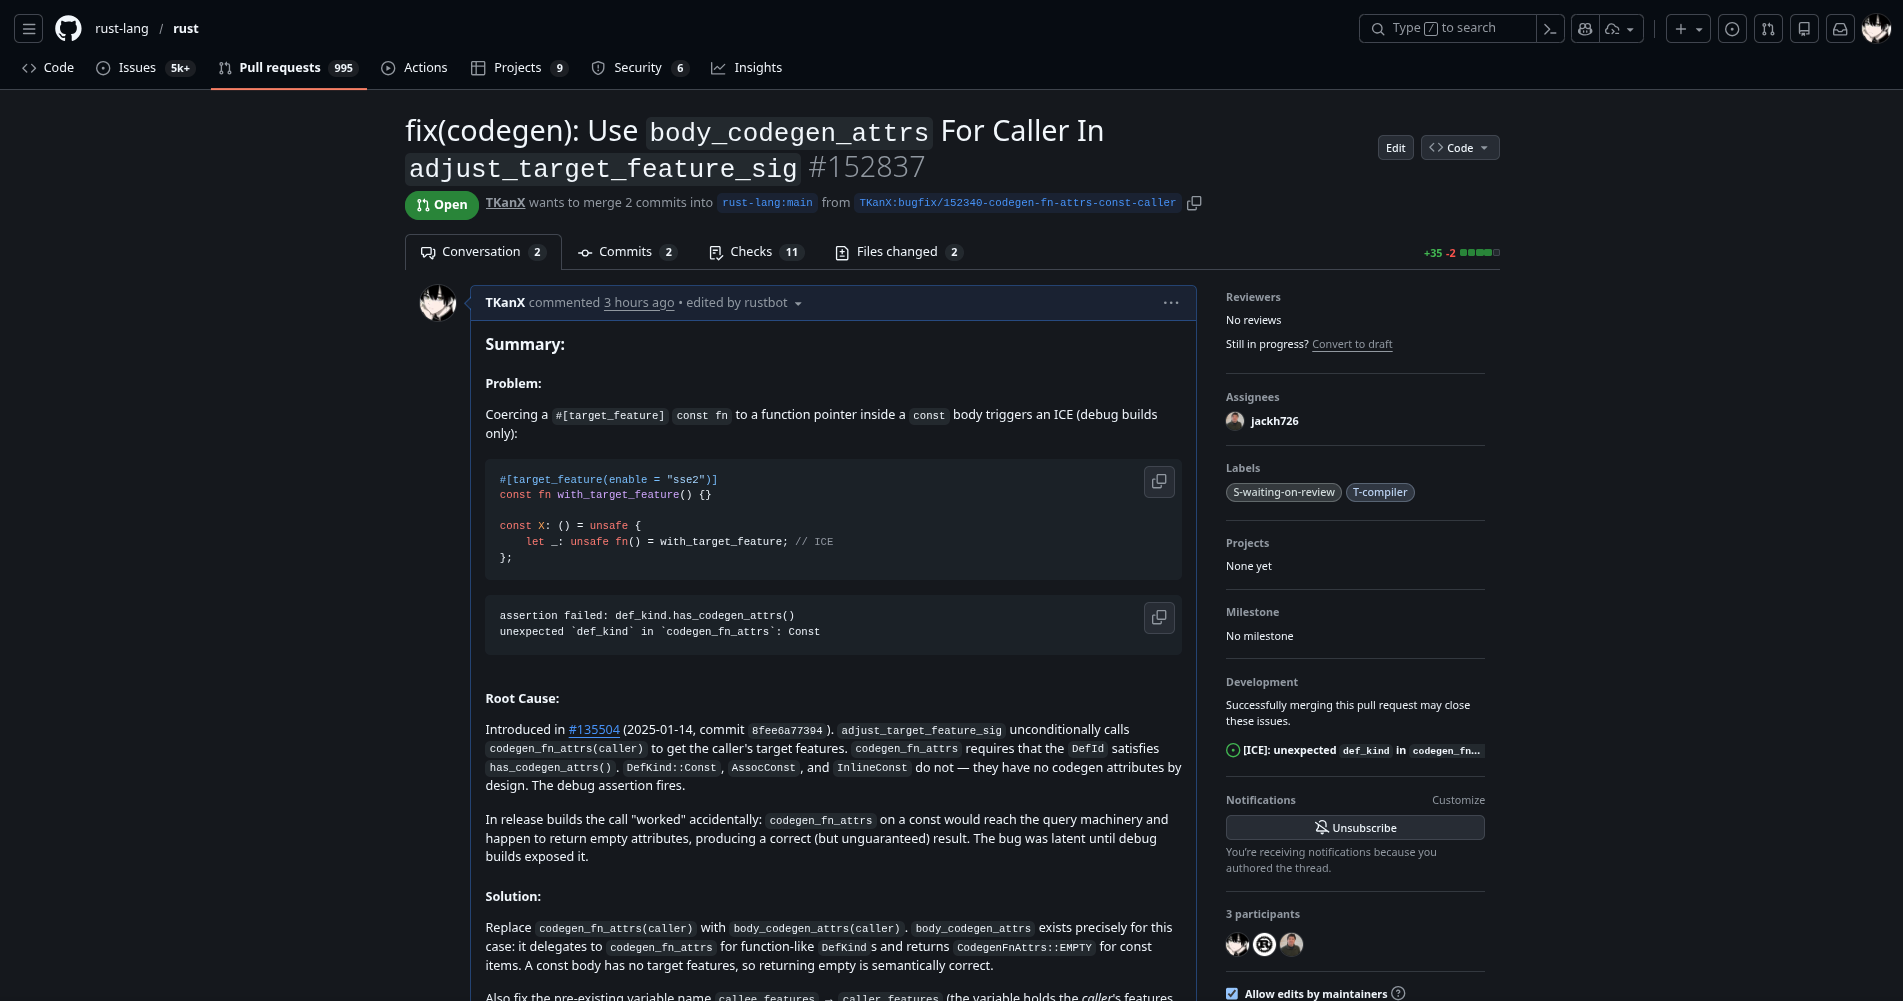Switch to the Files changed tab
This screenshot has height=1001, width=1903.
(897, 252)
